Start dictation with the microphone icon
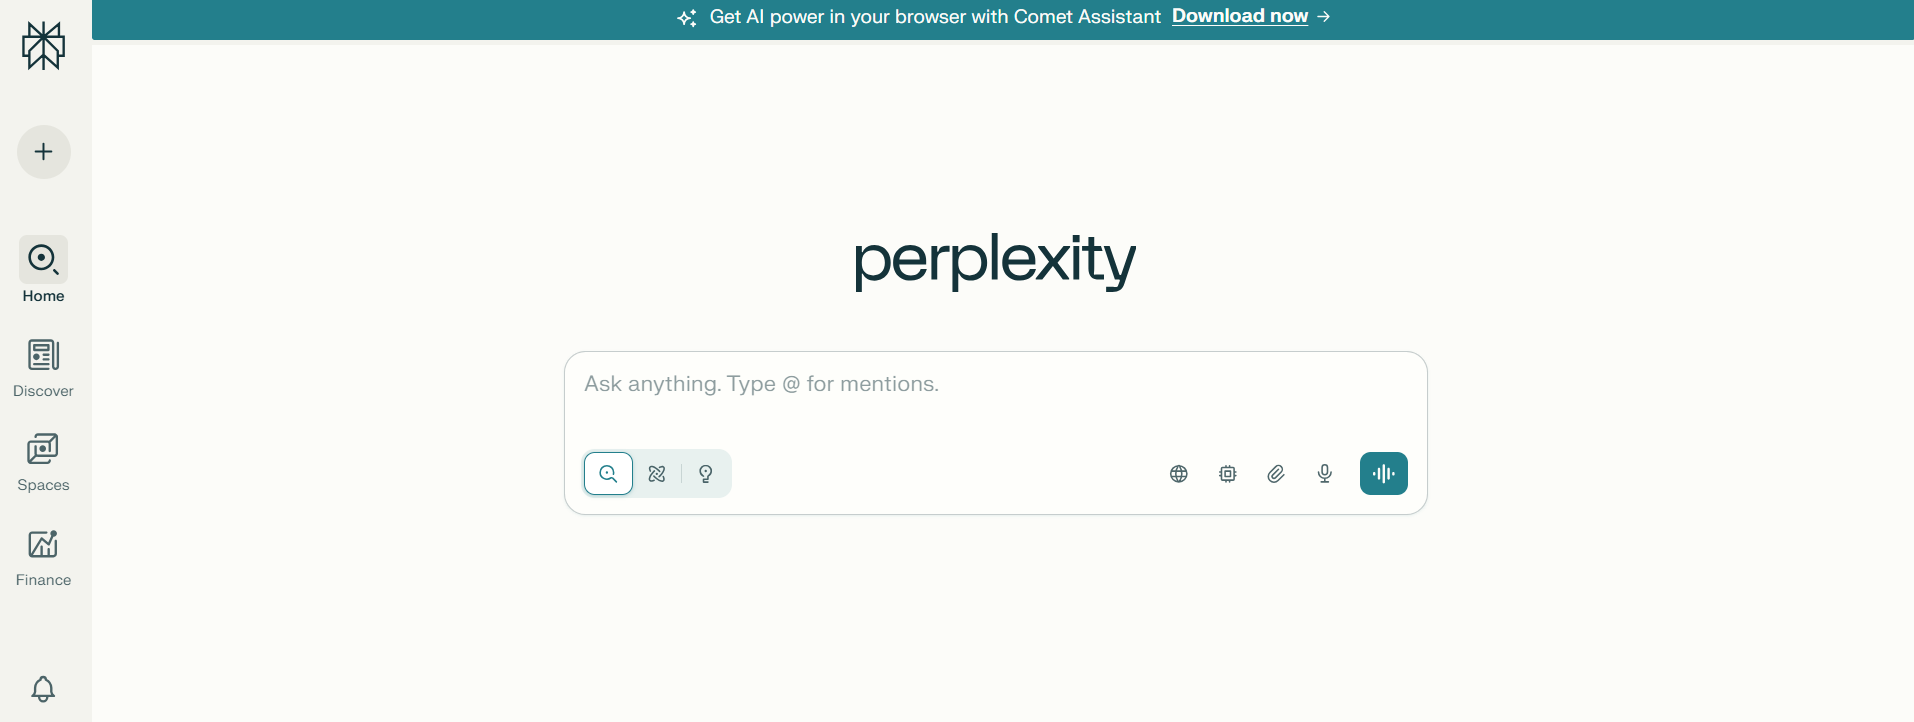Screen dimensions: 1914x722 pos(1323,473)
